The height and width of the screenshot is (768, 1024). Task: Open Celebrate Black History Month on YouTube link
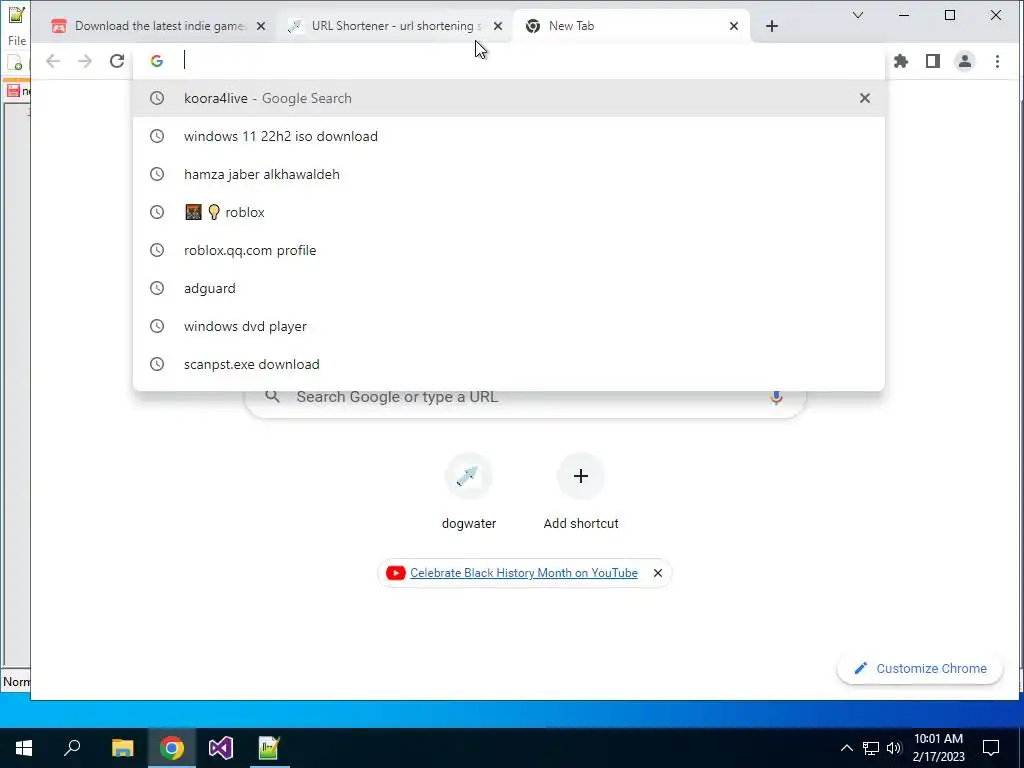pyautogui.click(x=524, y=573)
